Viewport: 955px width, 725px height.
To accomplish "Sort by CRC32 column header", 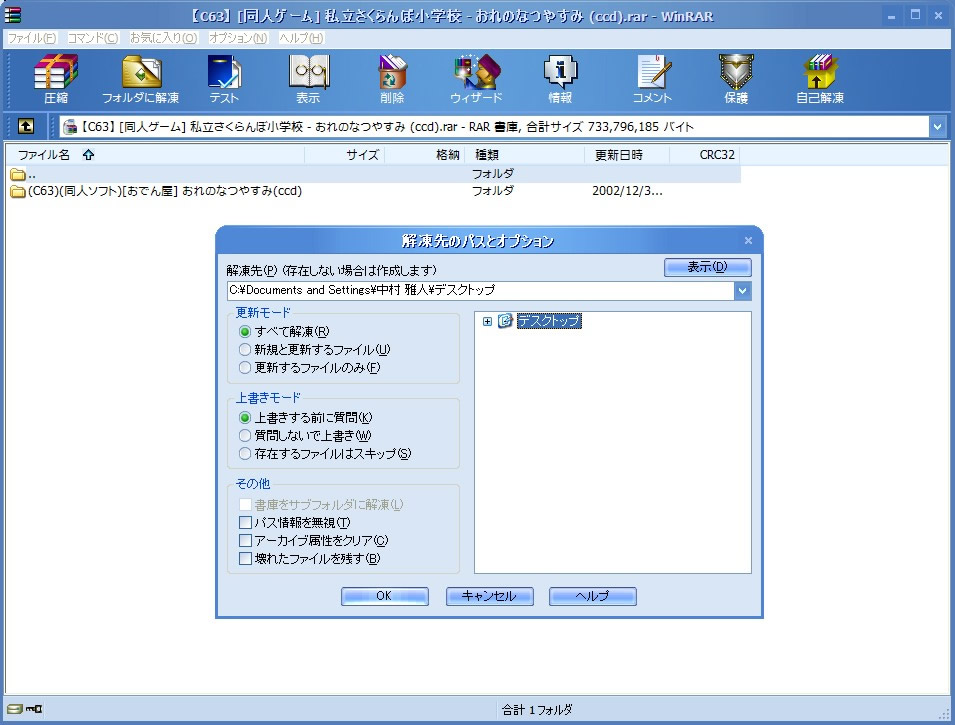I will [705, 155].
